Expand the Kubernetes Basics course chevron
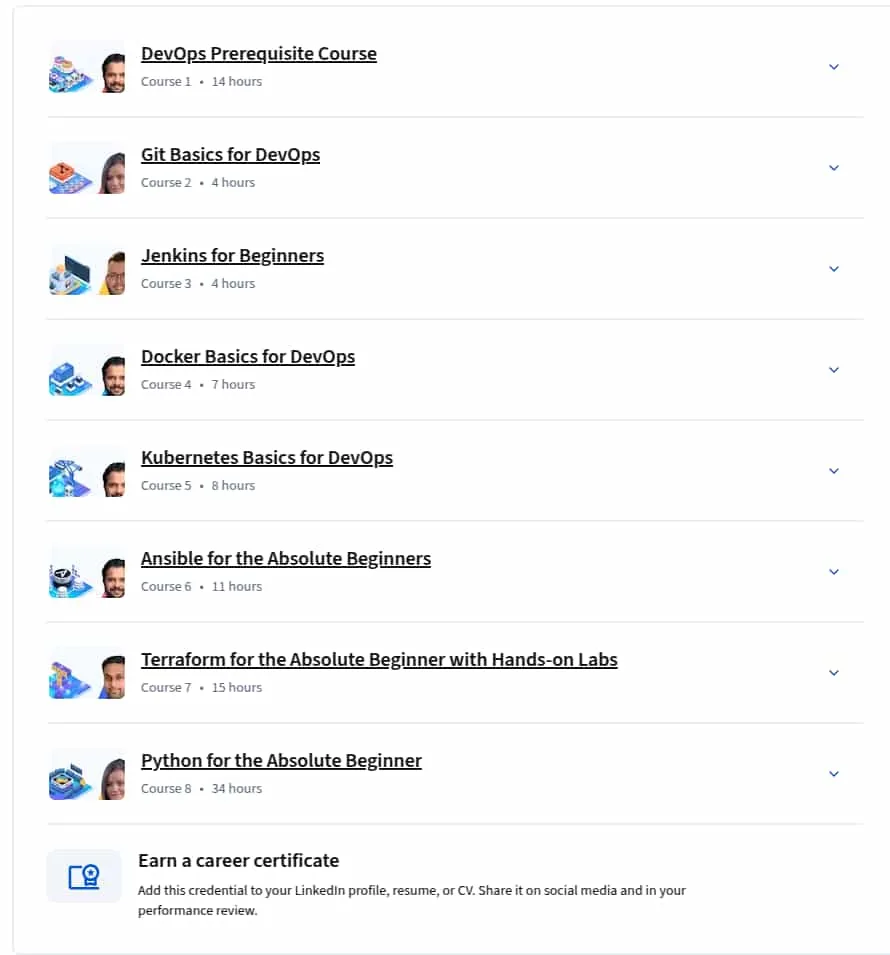The height and width of the screenshot is (955, 890). tap(834, 471)
